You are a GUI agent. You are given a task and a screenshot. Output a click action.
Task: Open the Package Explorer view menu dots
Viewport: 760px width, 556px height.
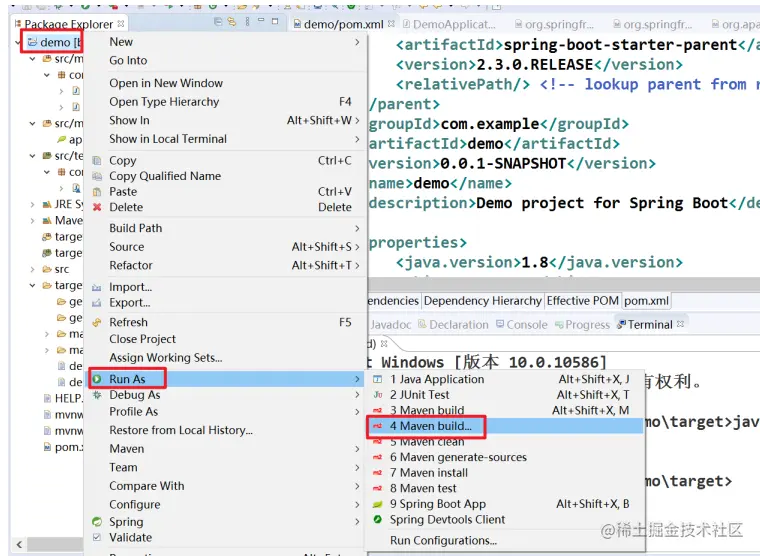(x=247, y=21)
